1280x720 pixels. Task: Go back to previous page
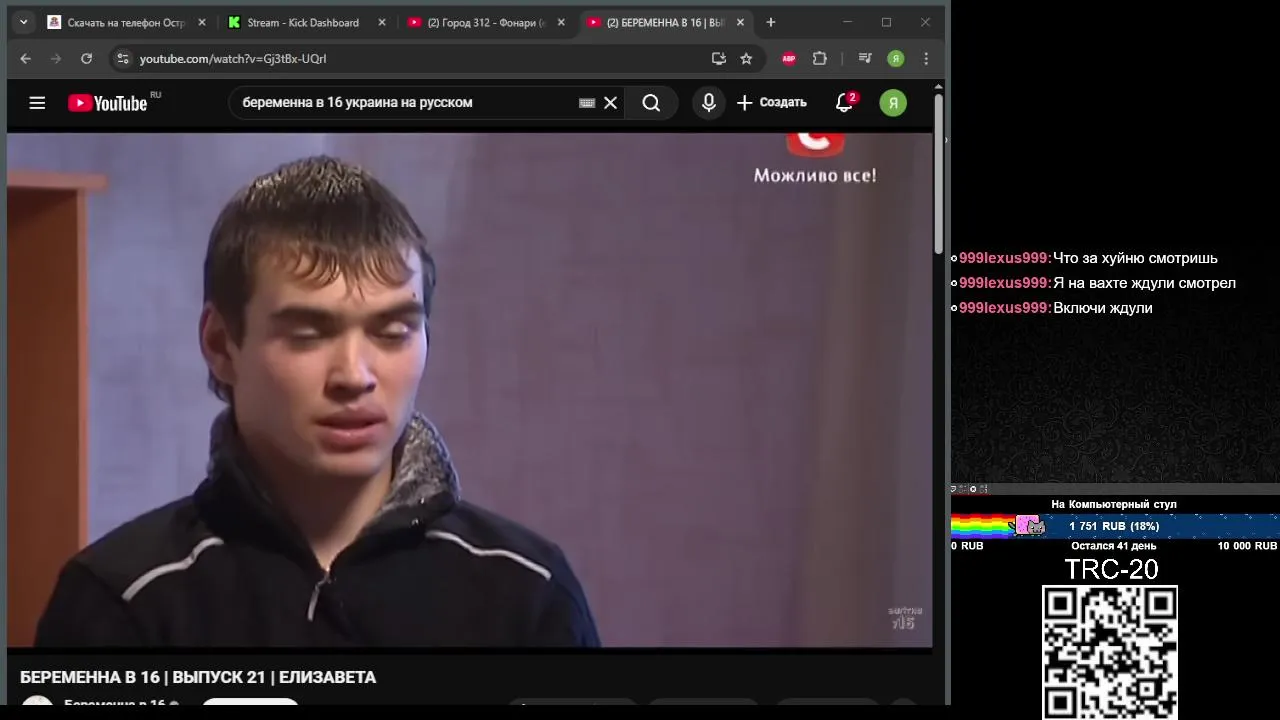click(x=26, y=59)
